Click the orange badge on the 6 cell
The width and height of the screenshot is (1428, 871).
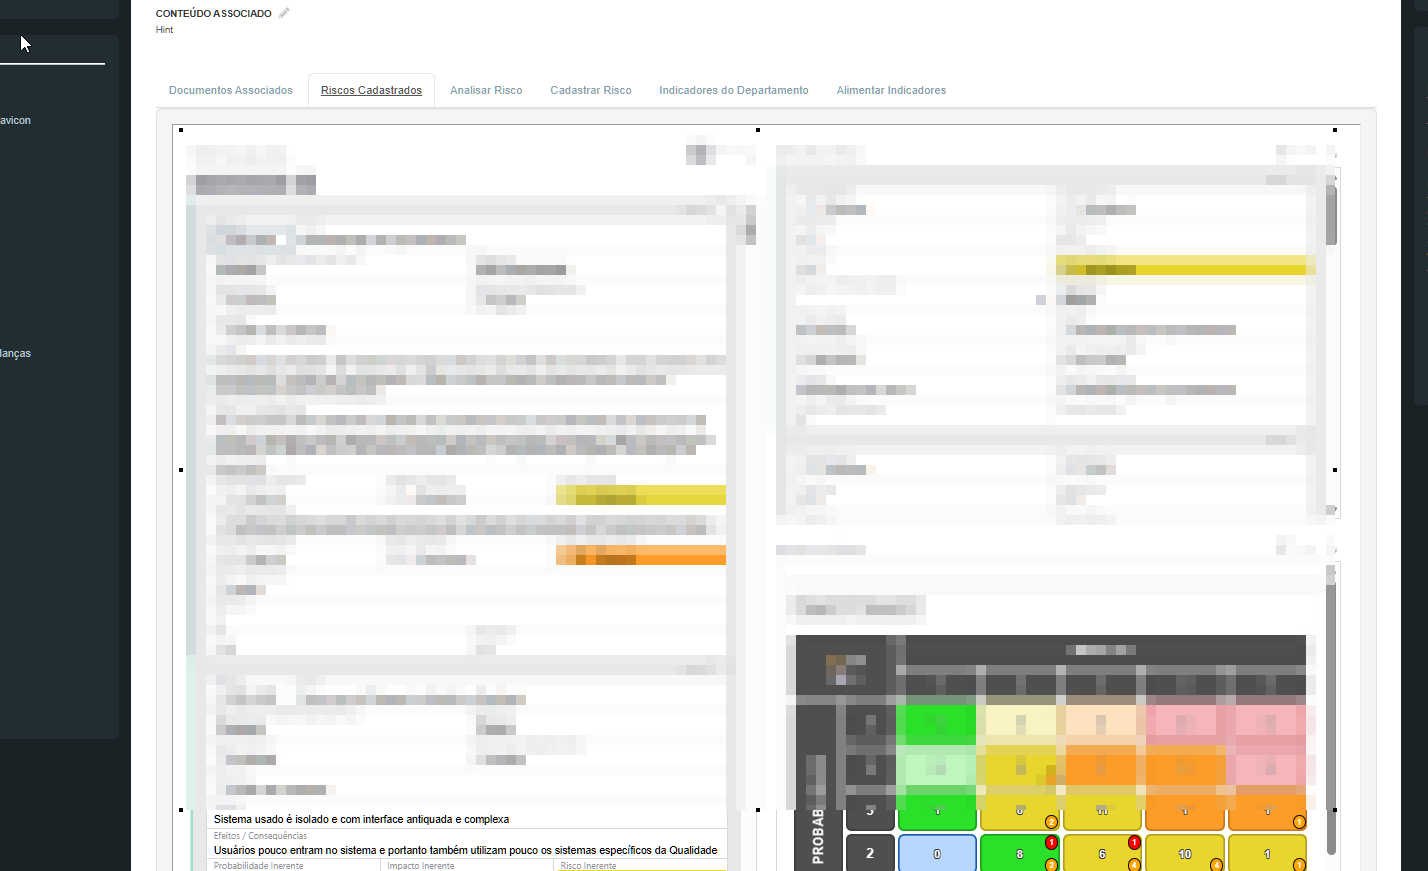(1134, 865)
